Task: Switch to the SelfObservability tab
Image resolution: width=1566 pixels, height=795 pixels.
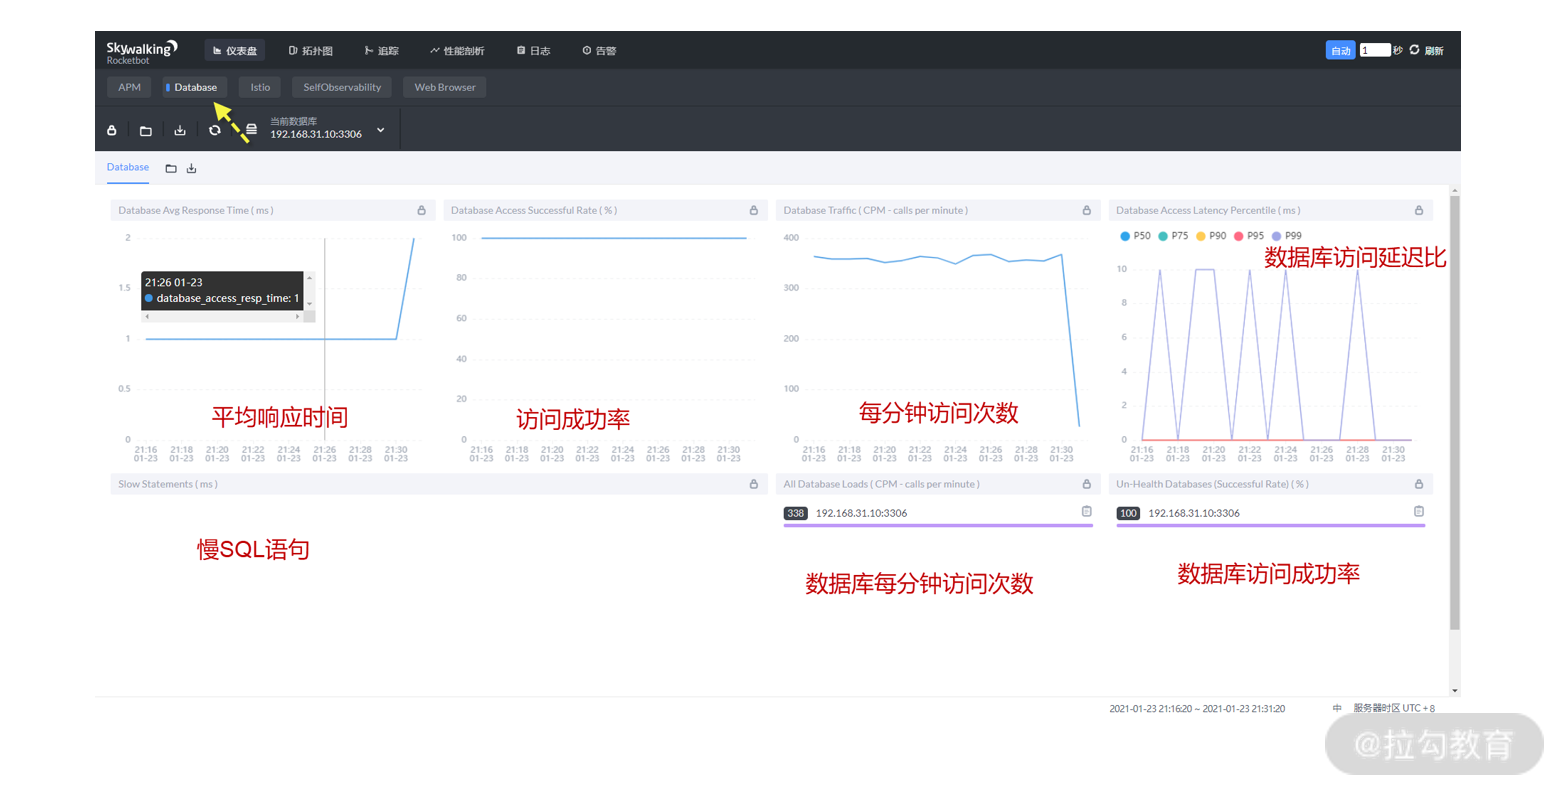Action: click(342, 87)
